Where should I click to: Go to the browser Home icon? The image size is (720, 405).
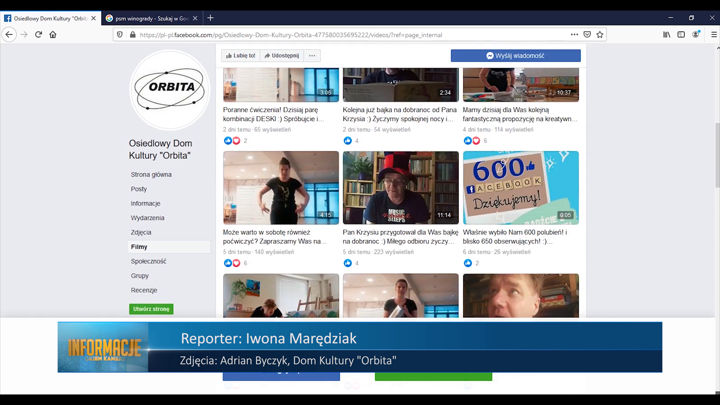tap(54, 34)
